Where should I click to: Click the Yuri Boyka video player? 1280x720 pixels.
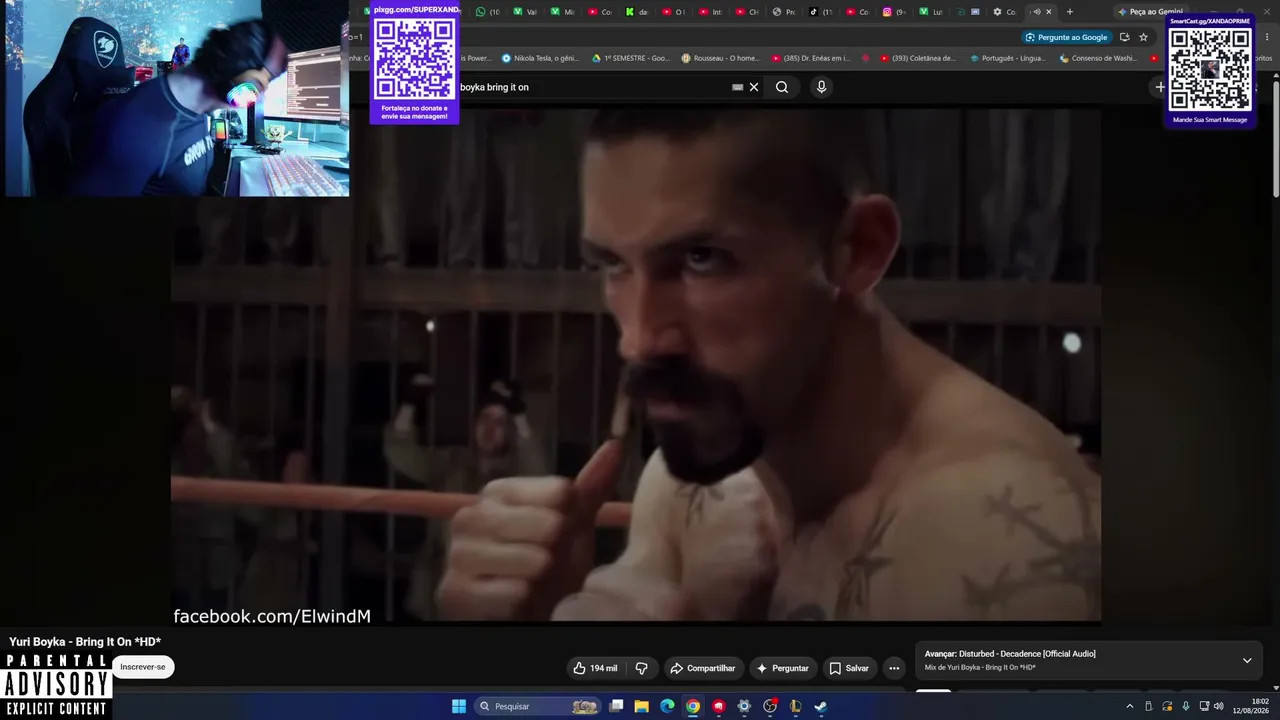[636, 367]
